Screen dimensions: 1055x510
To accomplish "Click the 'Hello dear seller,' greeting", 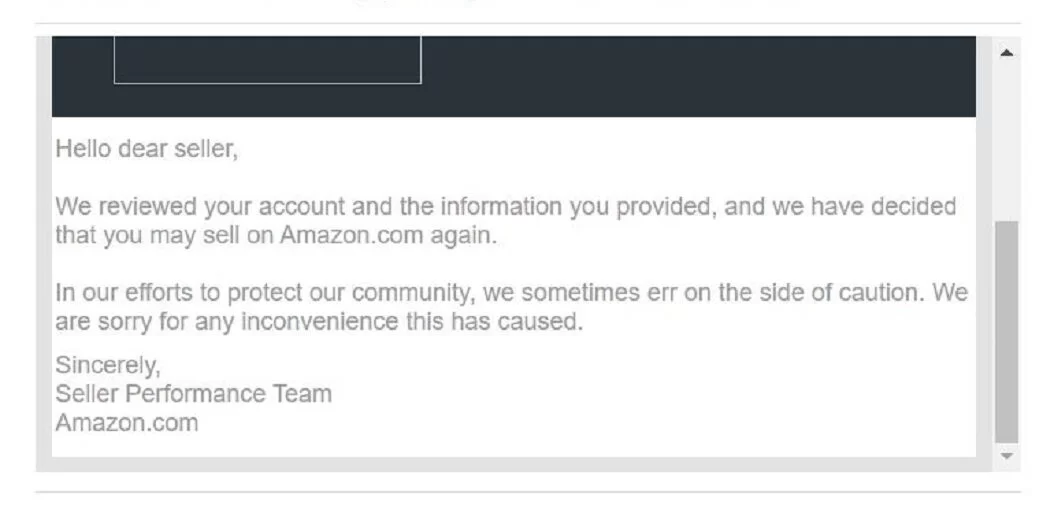I will click(147, 148).
